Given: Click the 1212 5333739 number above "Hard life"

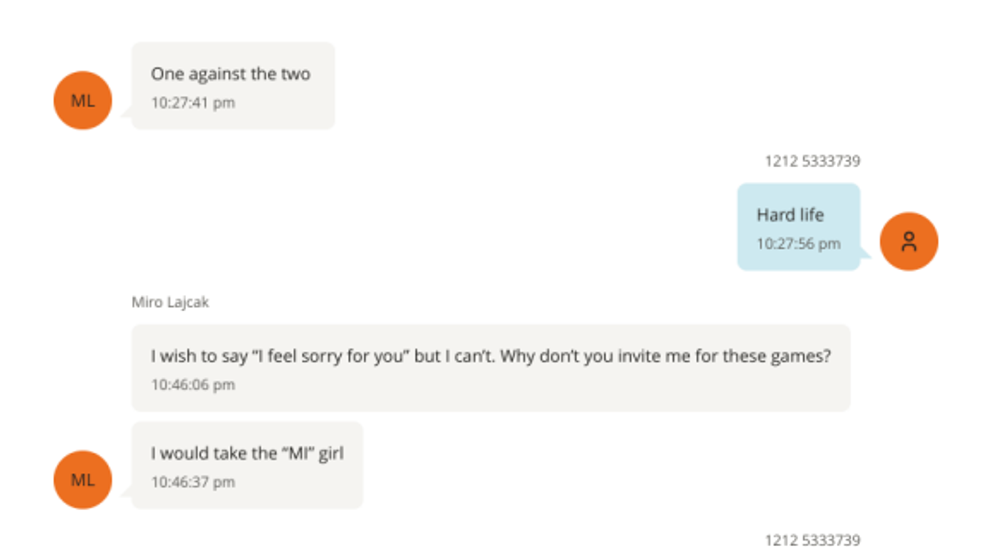Looking at the screenshot, I should (812, 161).
